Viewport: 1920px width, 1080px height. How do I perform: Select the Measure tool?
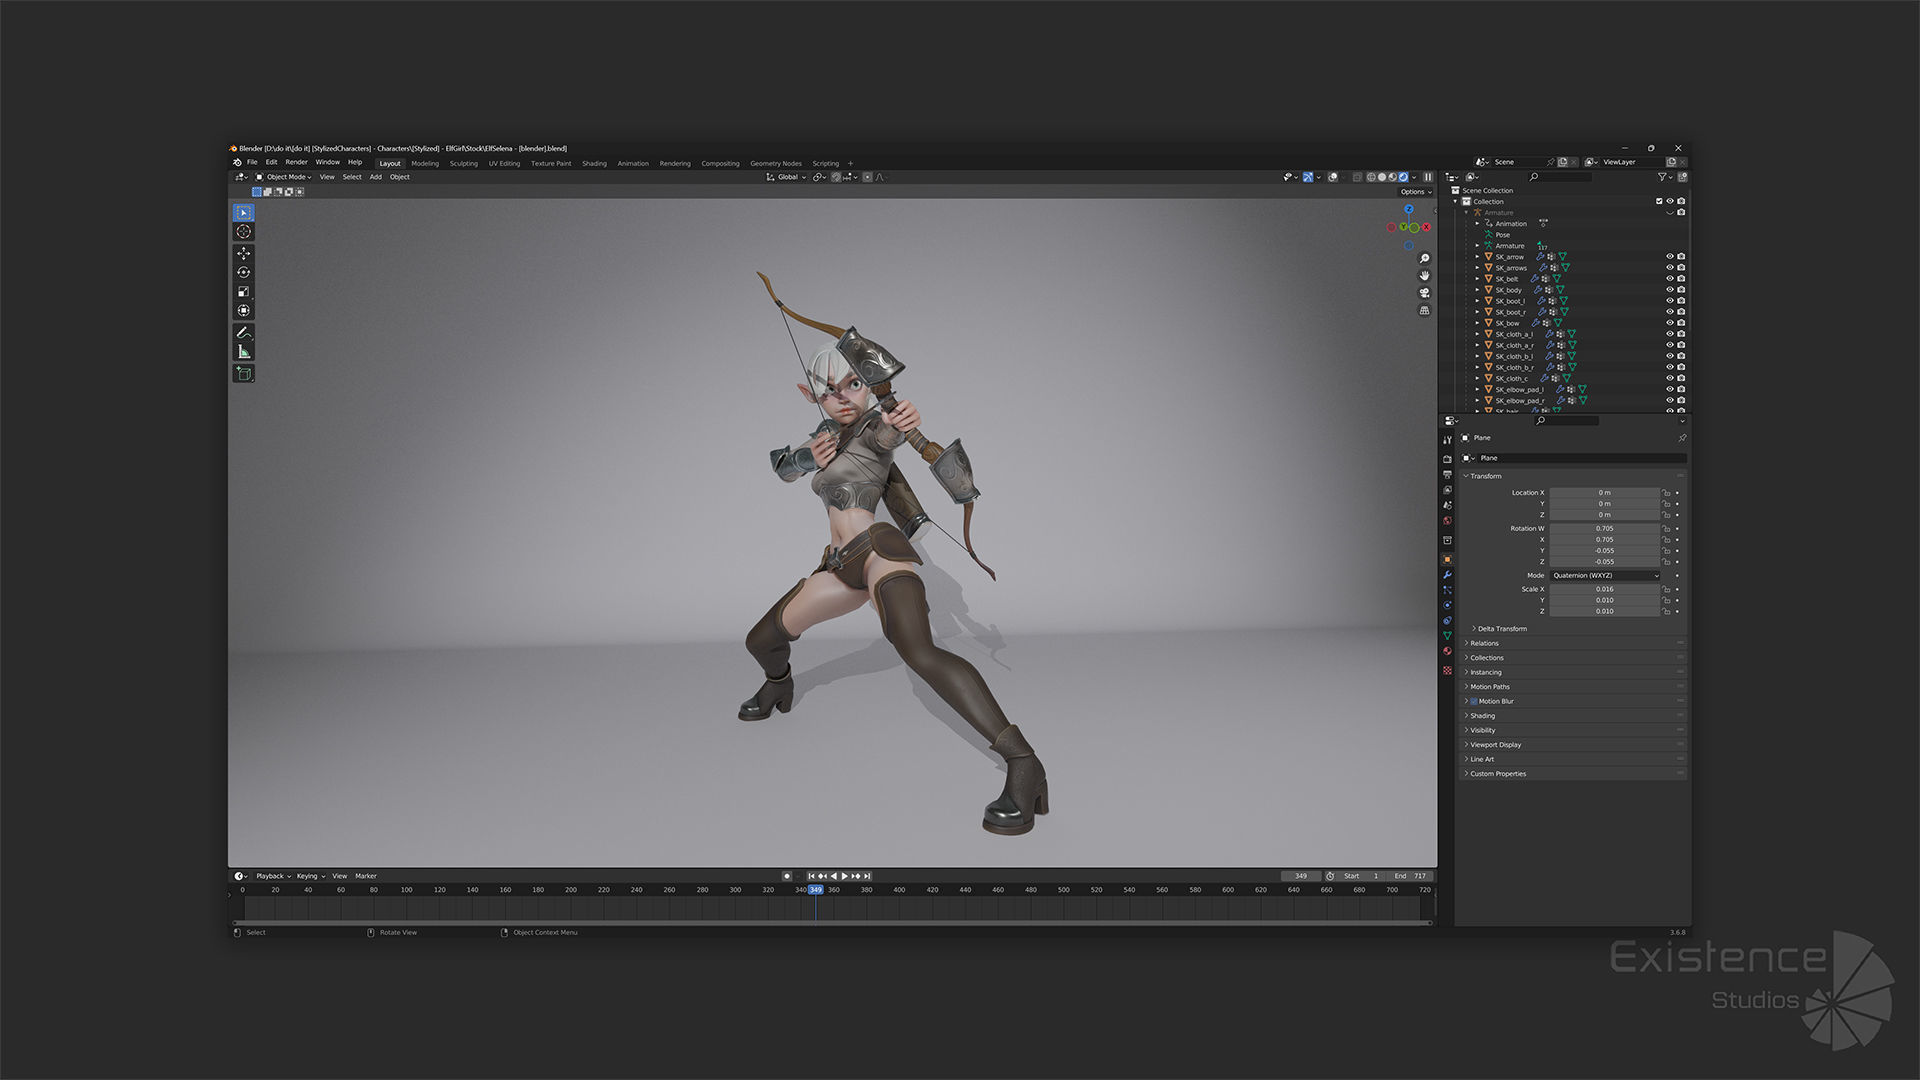click(x=244, y=352)
